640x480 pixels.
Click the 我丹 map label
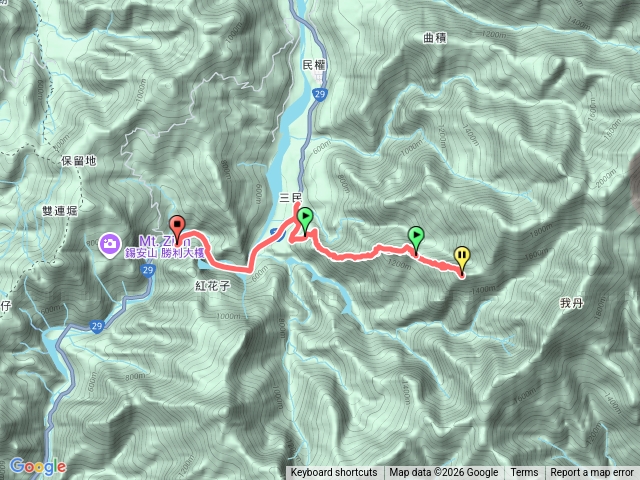coord(571,303)
